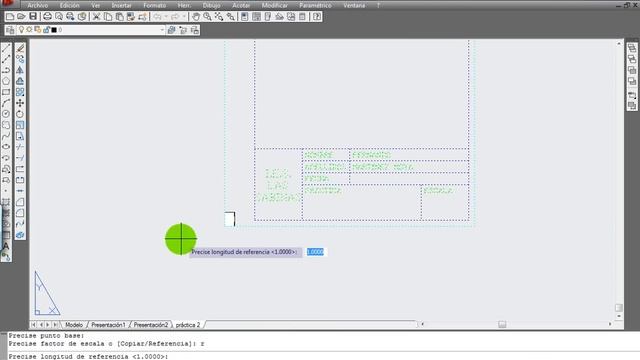The height and width of the screenshot is (360, 640).
Task: Cut selection with scissors icon
Action: click(96, 17)
